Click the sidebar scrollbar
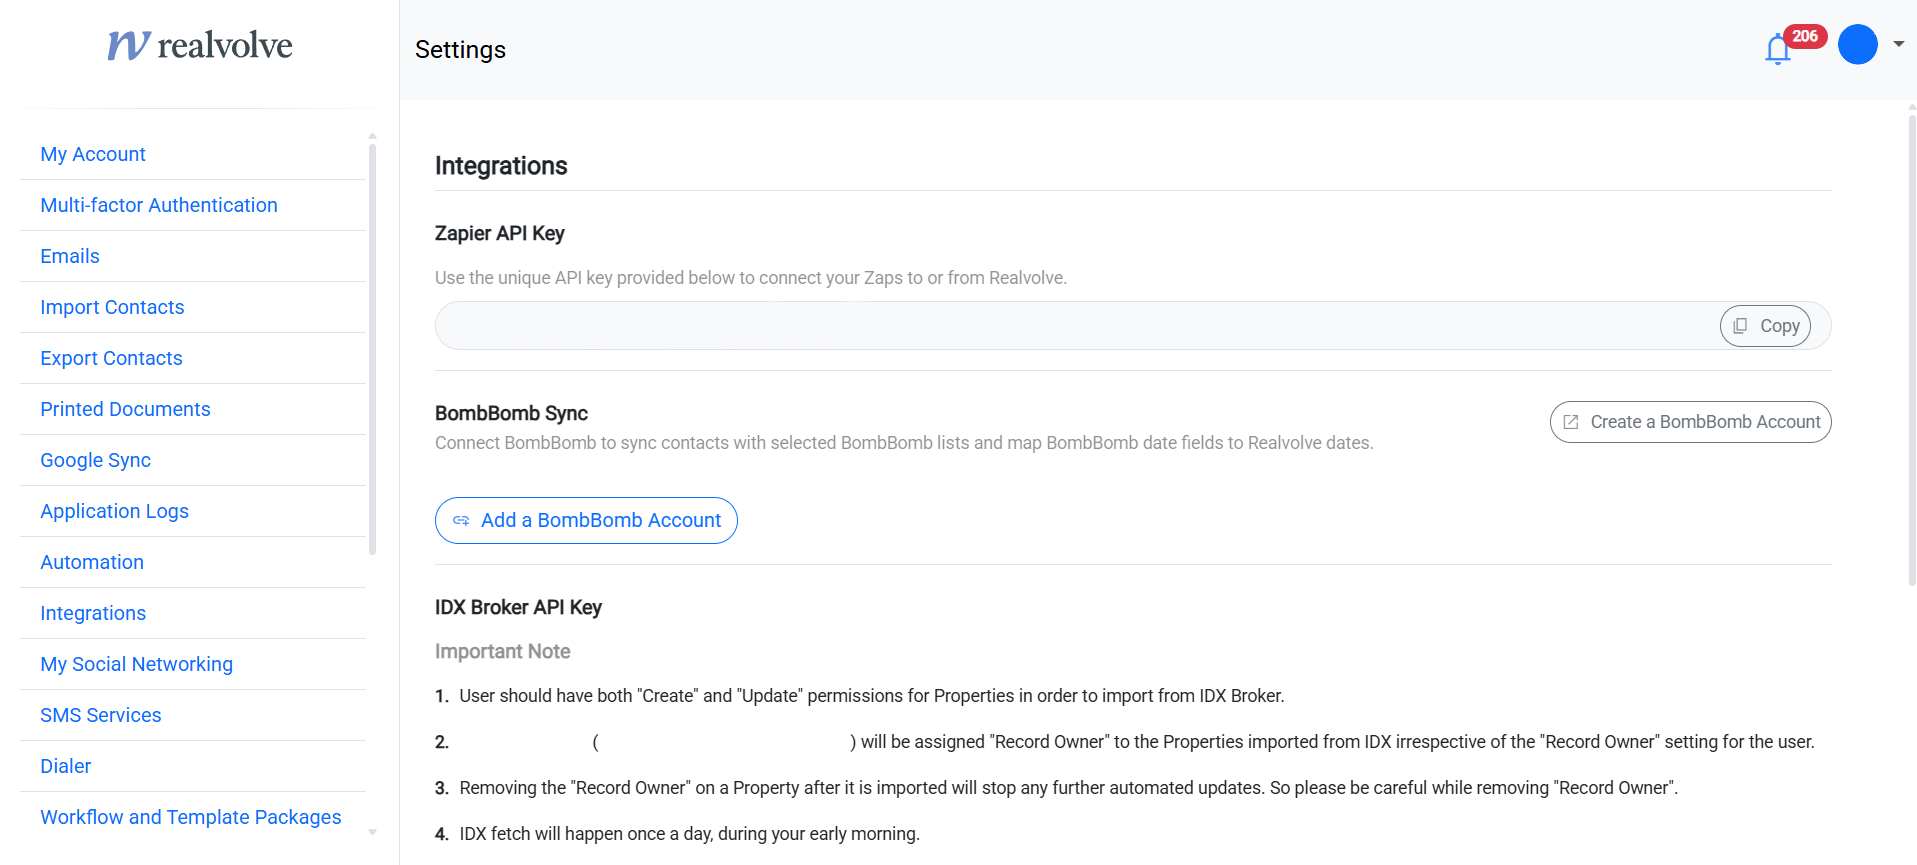The image size is (1917, 865). click(x=372, y=349)
